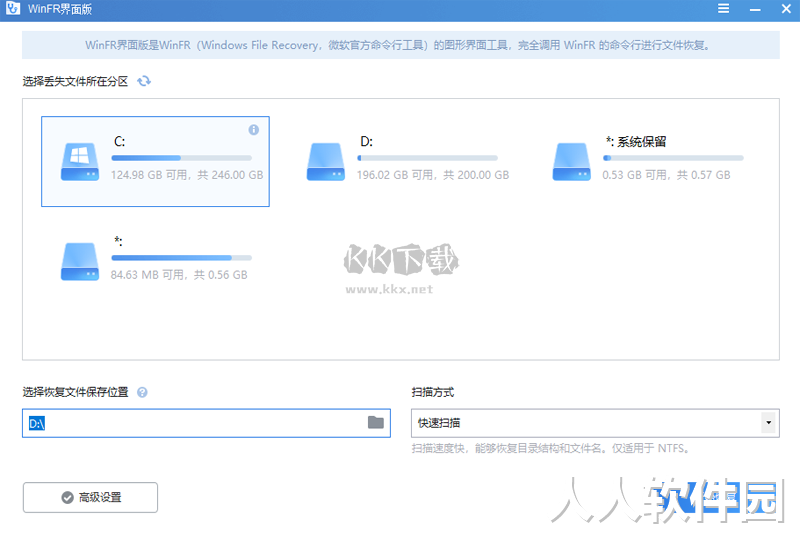This screenshot has height=533, width=800.
Task: Select the C: drive icon
Action: pos(80,161)
